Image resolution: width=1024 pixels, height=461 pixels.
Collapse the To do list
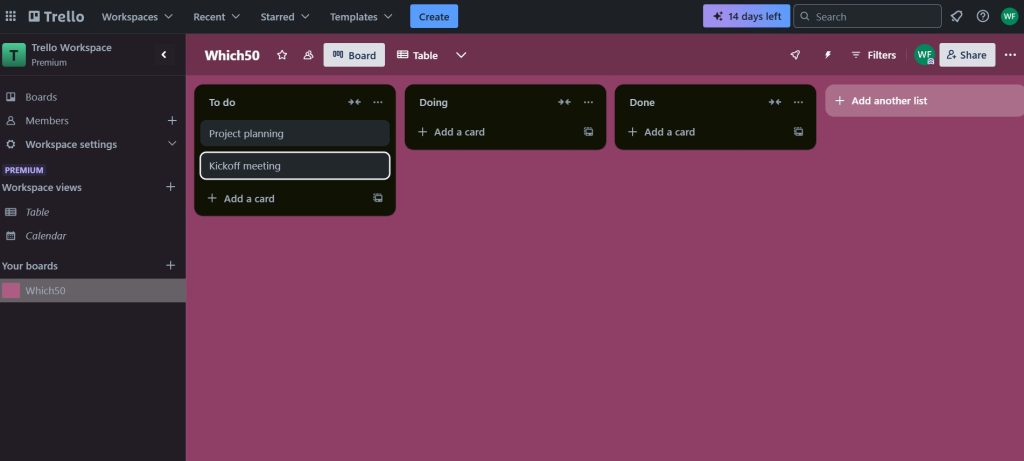[x=354, y=103]
